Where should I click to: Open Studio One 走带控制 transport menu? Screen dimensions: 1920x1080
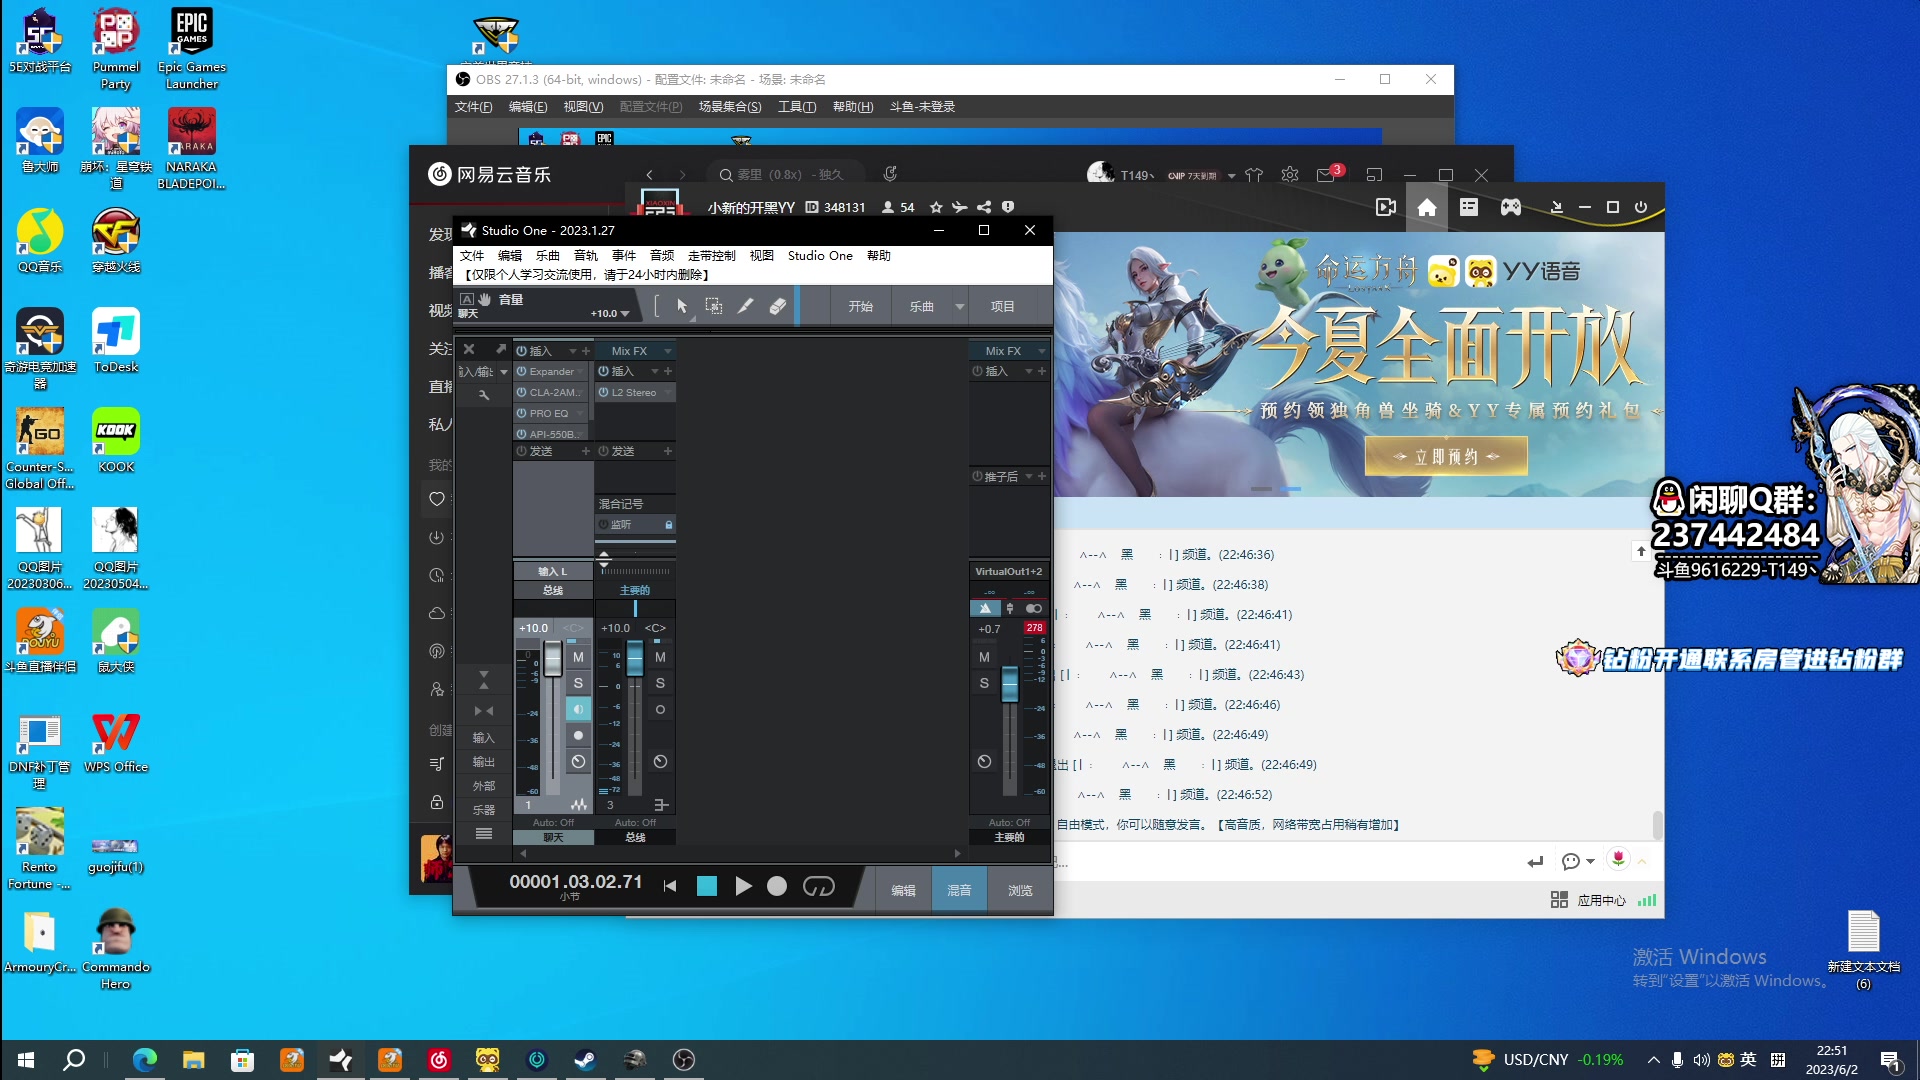click(x=712, y=256)
